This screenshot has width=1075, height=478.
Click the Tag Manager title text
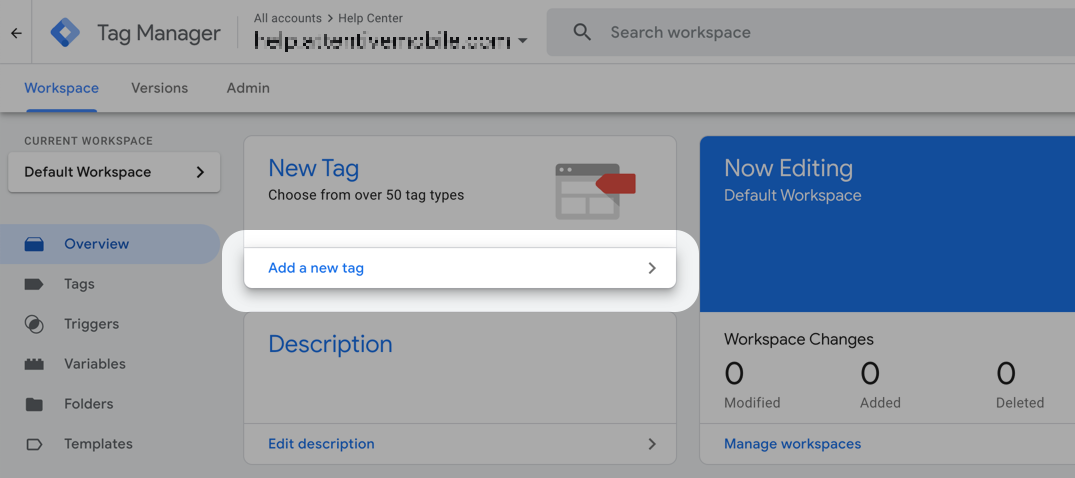[x=159, y=33]
